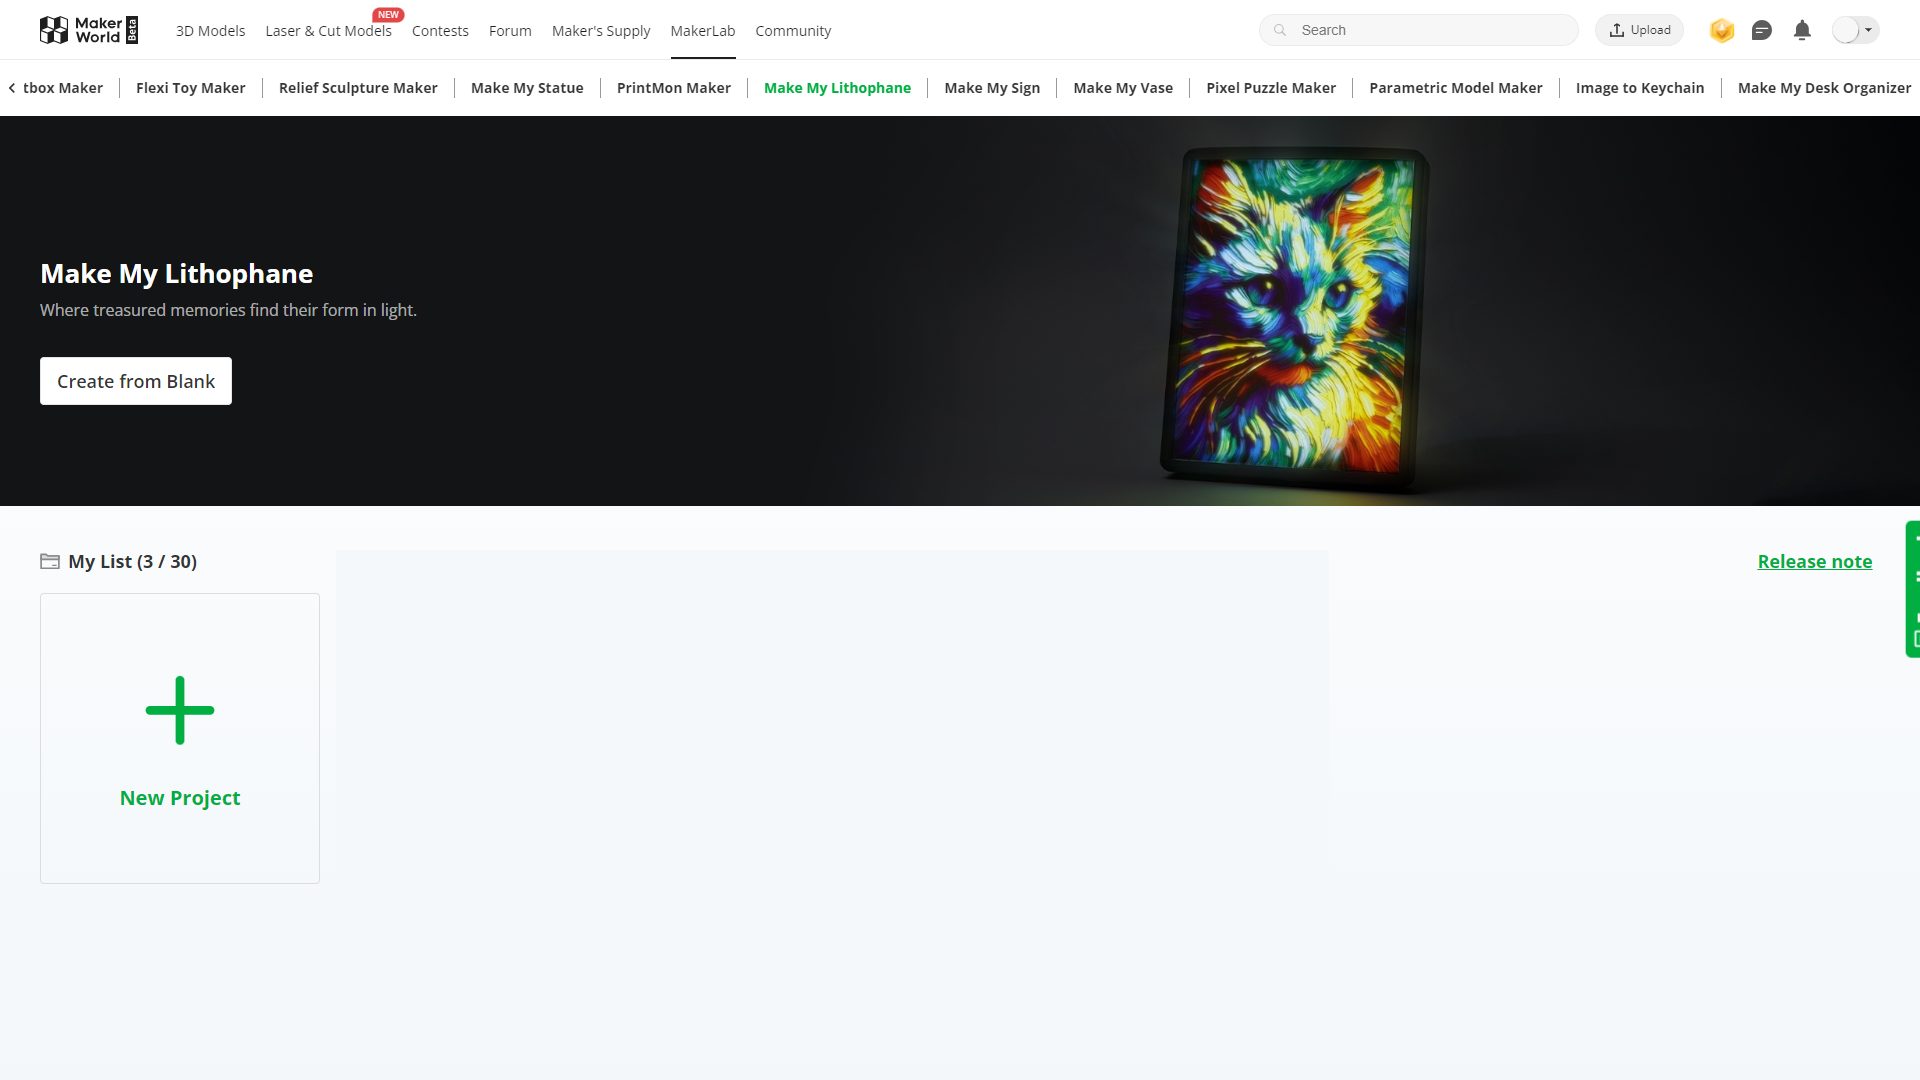This screenshot has width=1920, height=1080.
Task: Switch to Make My Statue tab
Action: coord(527,88)
